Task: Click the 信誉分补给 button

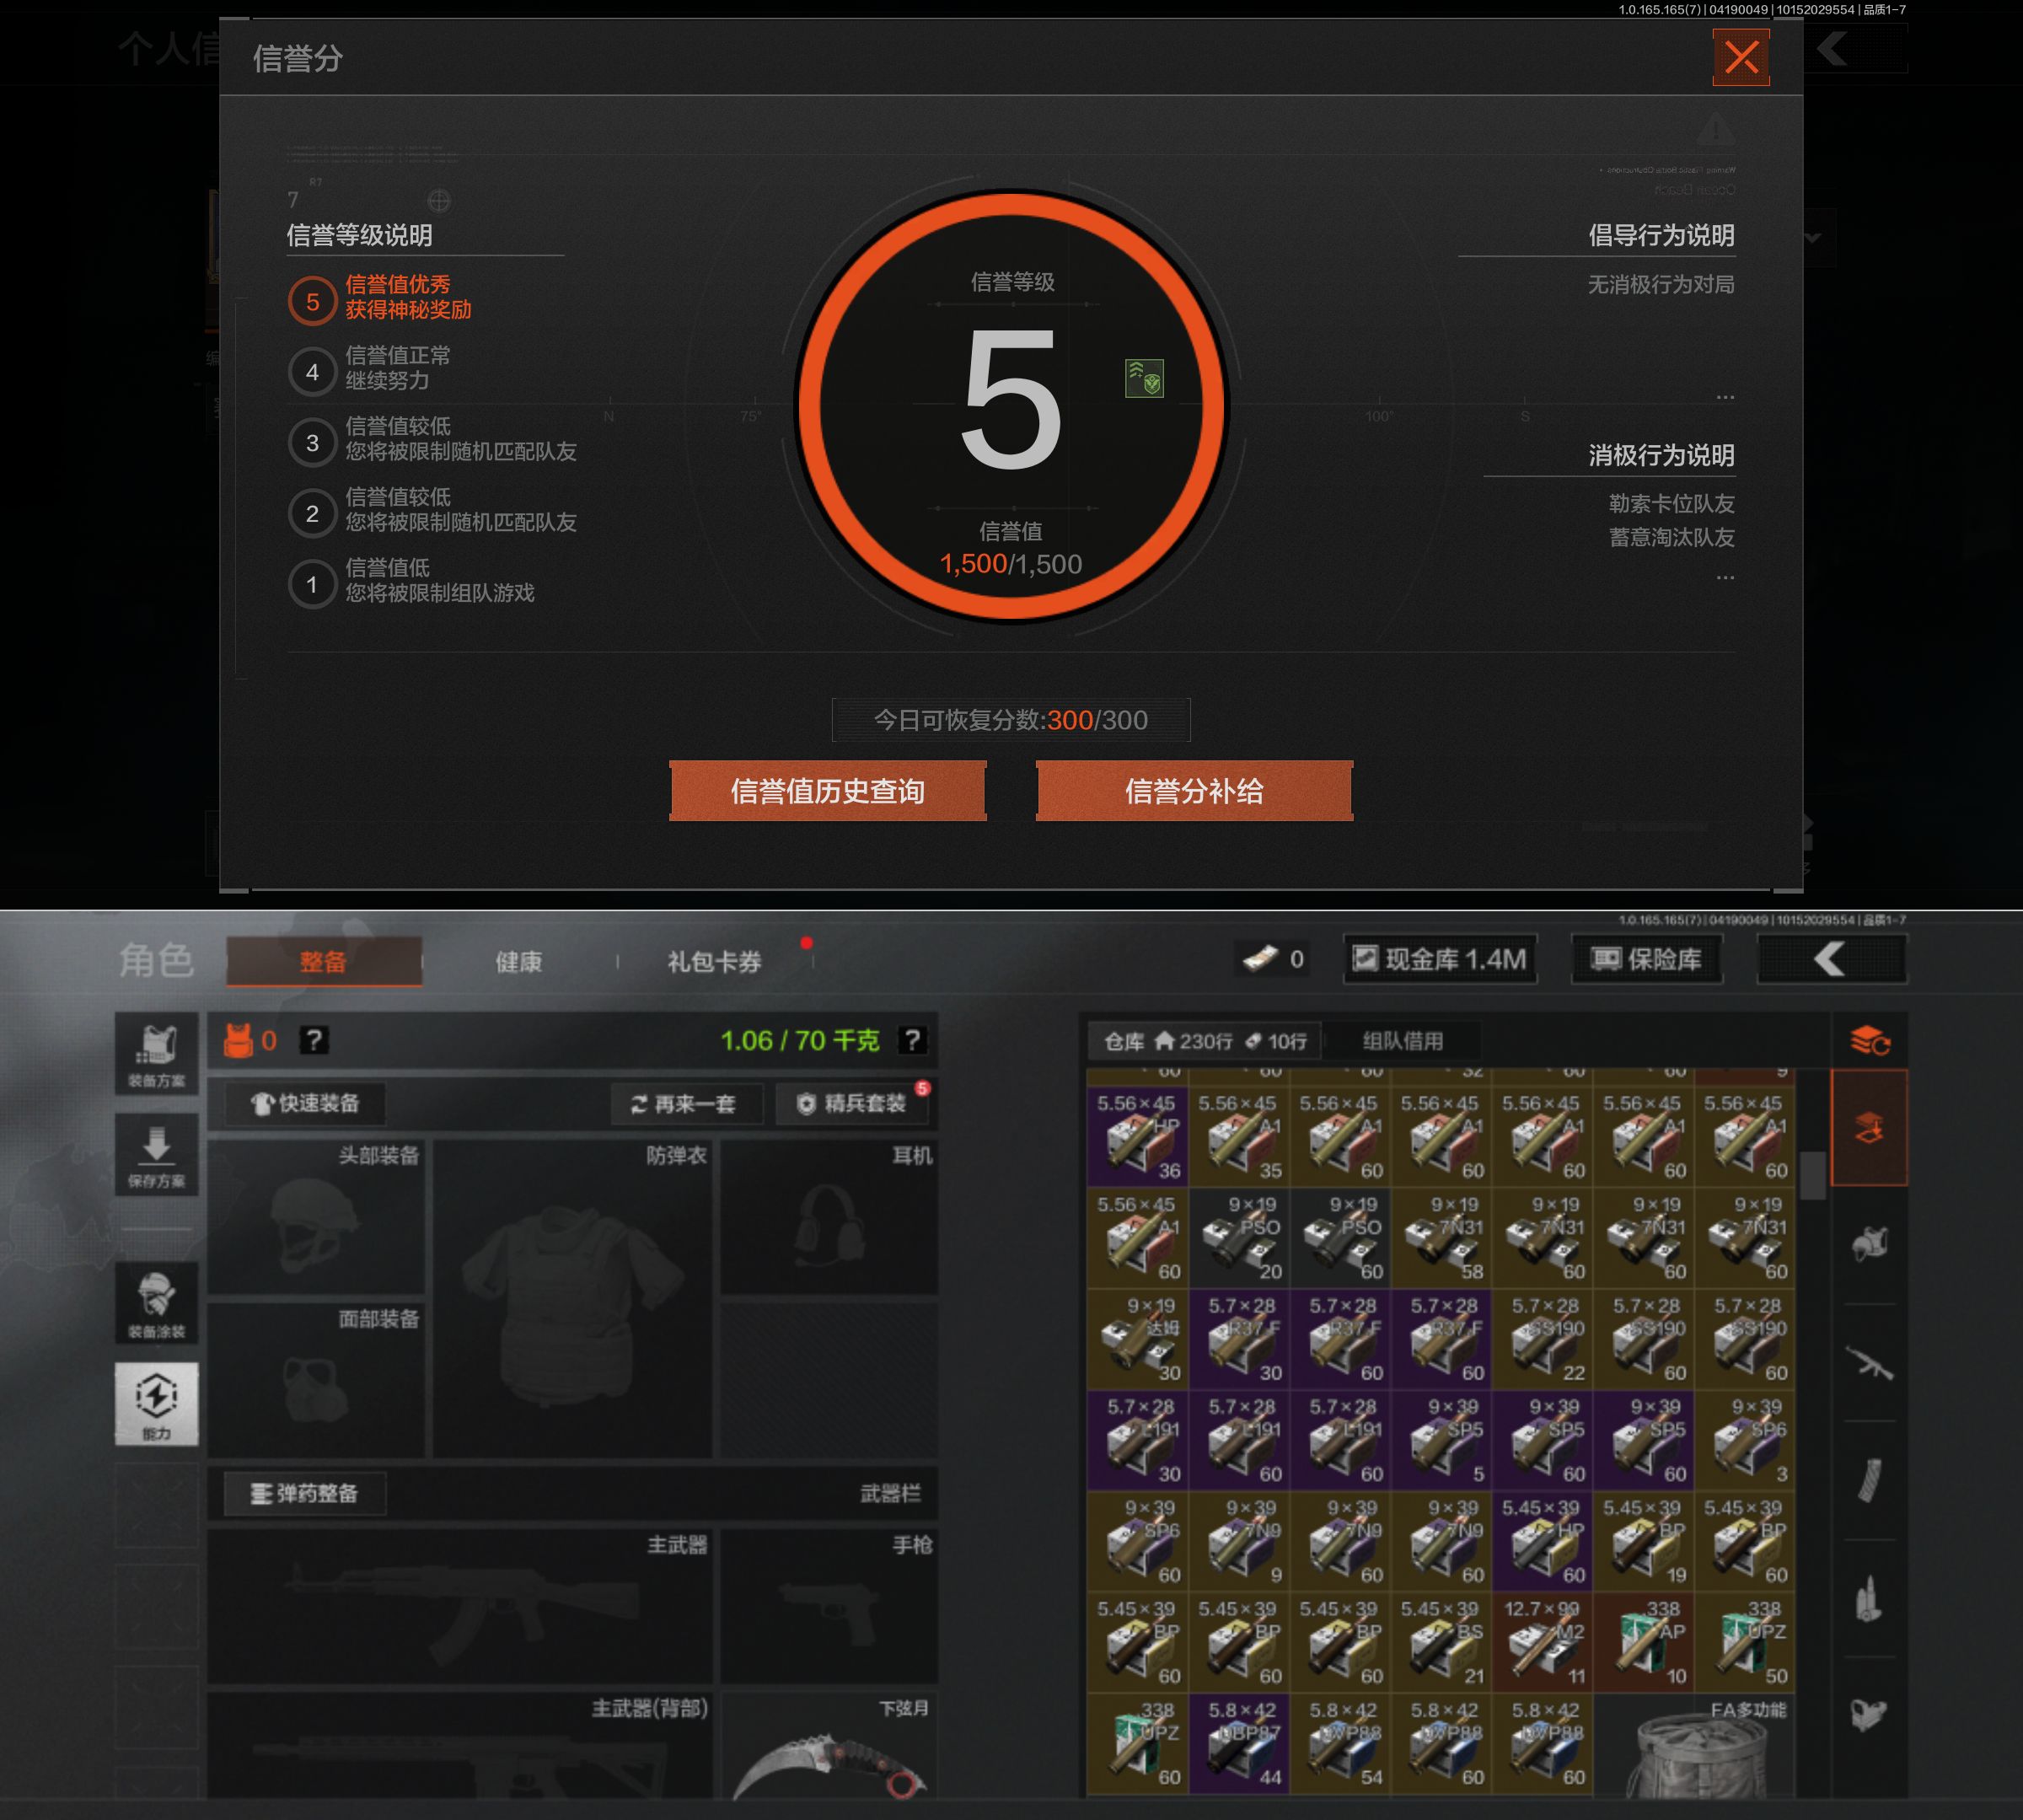Action: tap(1194, 791)
